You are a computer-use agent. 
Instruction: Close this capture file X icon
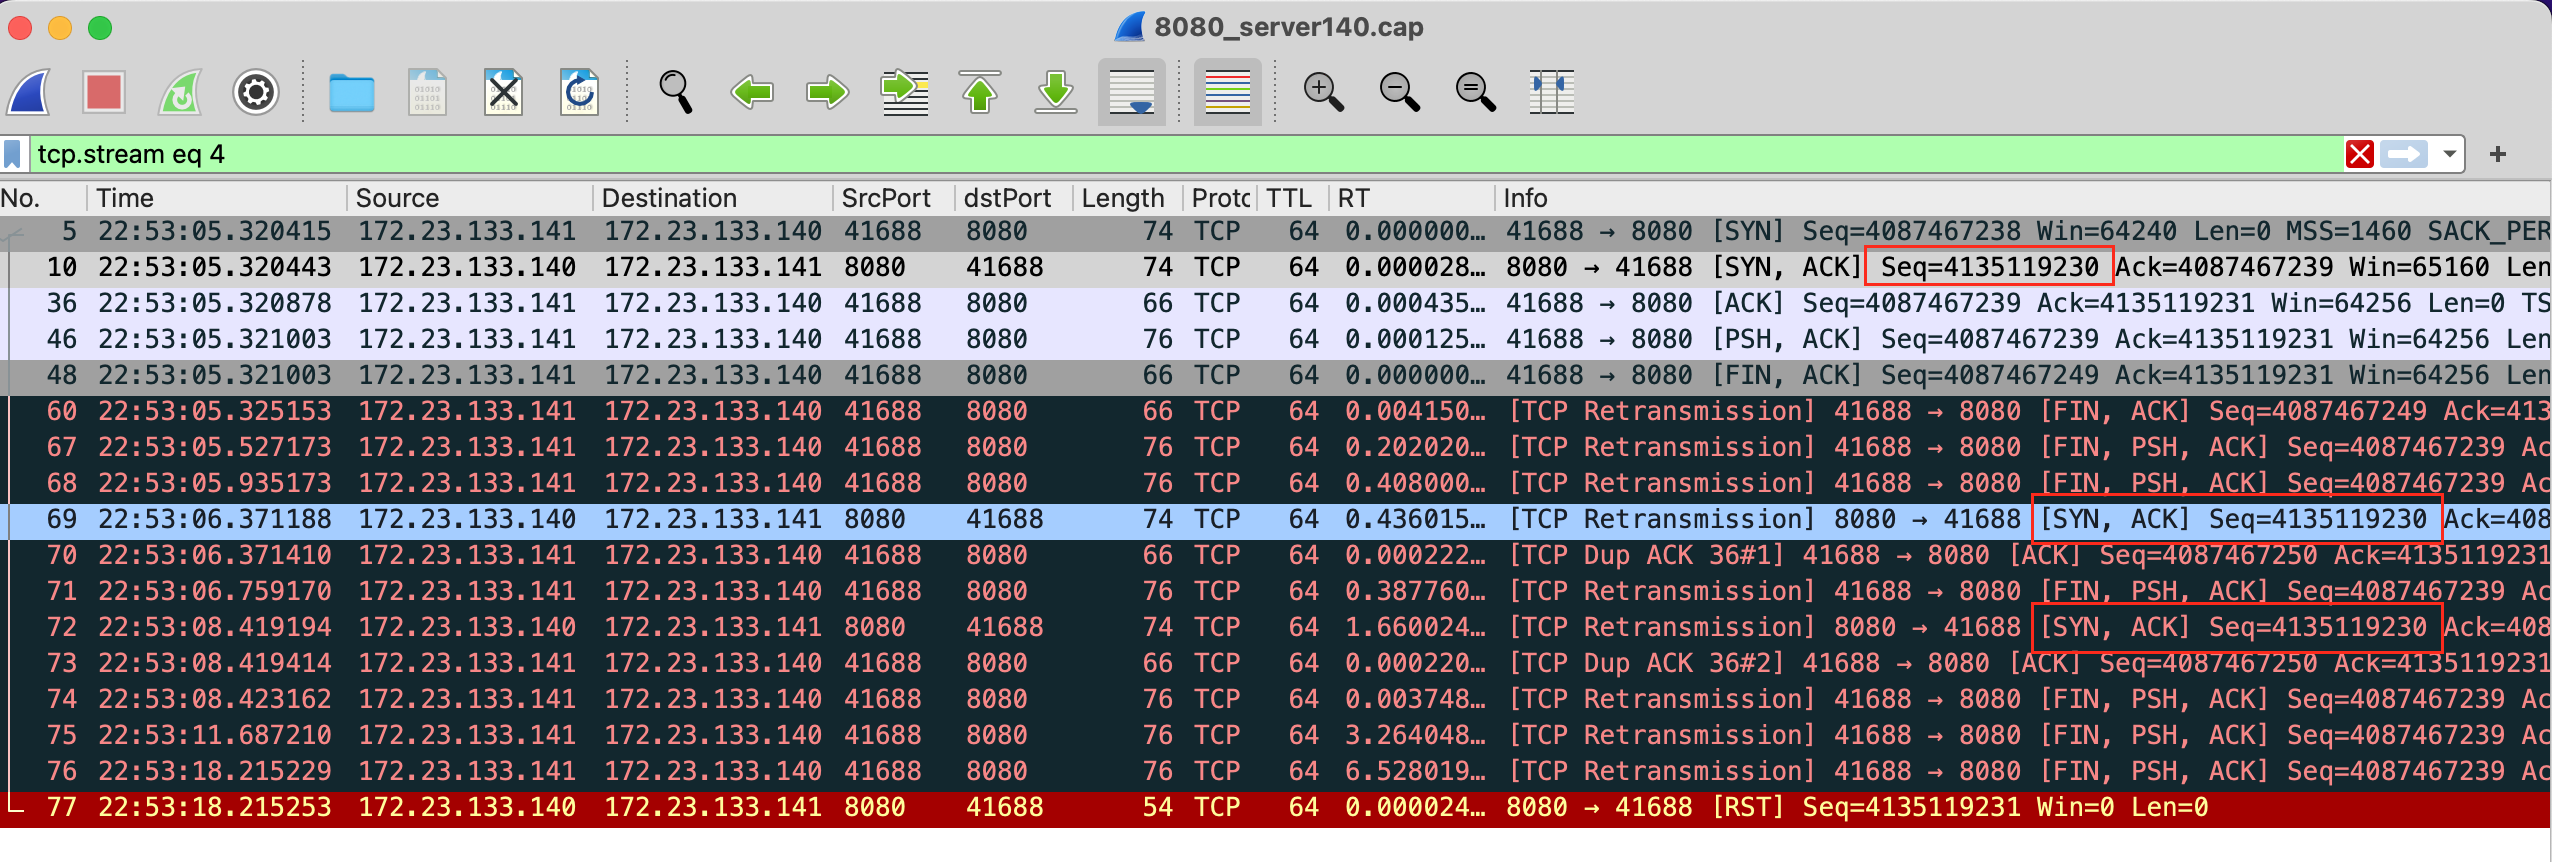pos(504,93)
